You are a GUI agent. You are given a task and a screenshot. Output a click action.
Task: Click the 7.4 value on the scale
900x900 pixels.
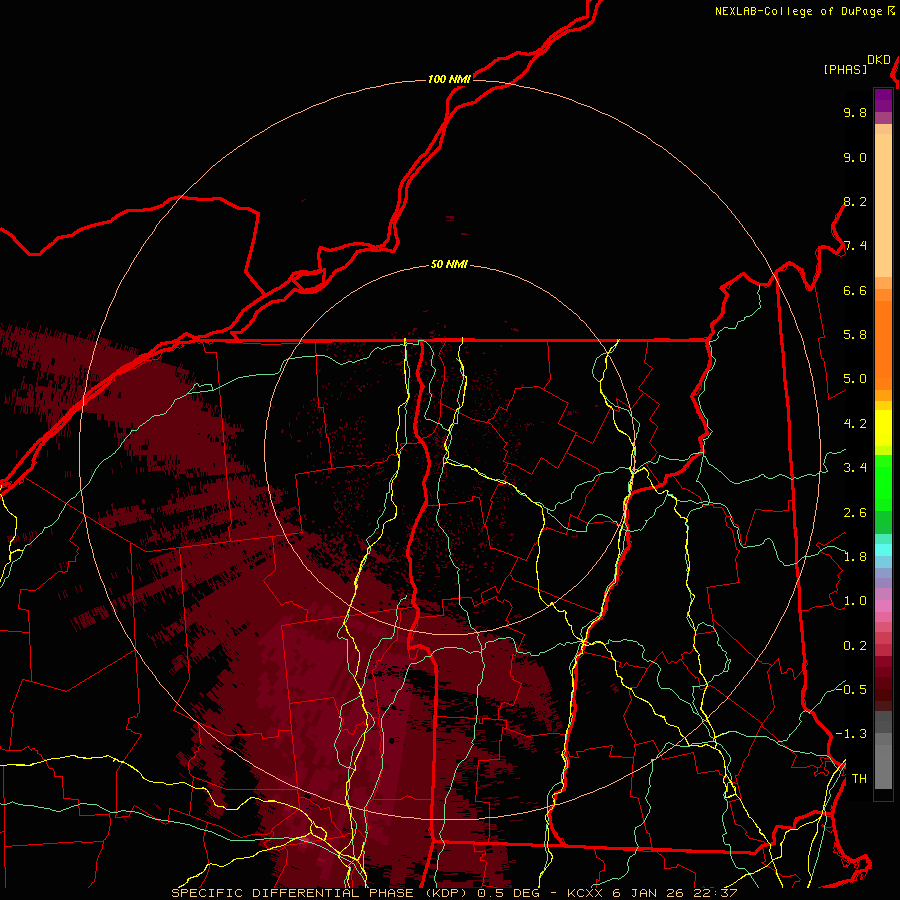855,246
